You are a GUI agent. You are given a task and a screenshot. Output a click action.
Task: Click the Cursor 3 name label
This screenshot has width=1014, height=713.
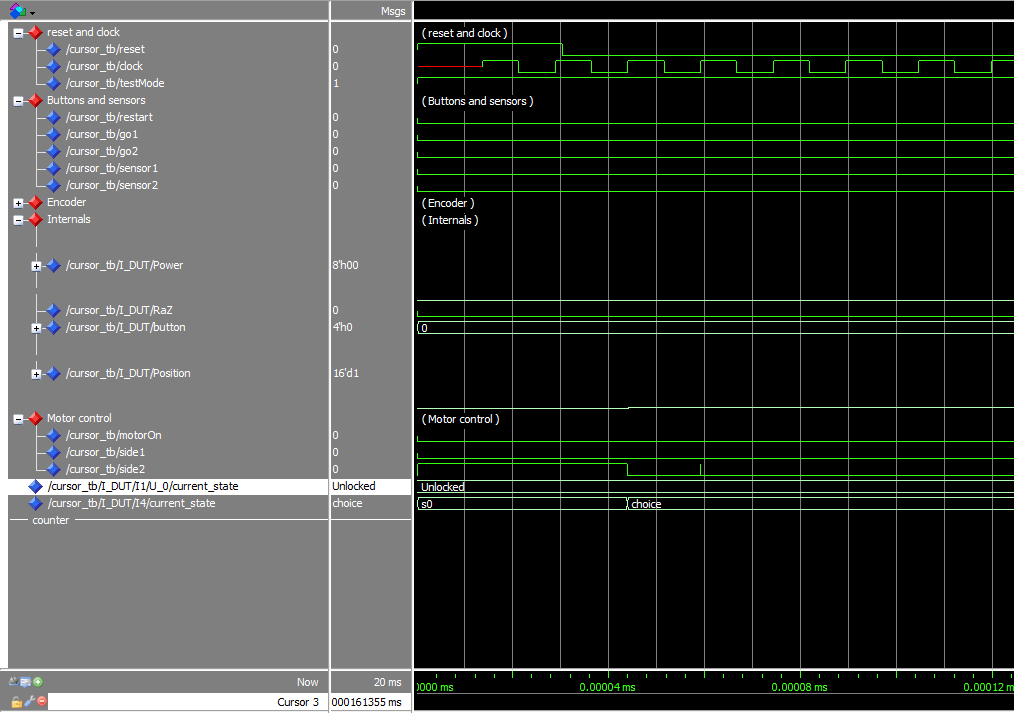click(298, 702)
